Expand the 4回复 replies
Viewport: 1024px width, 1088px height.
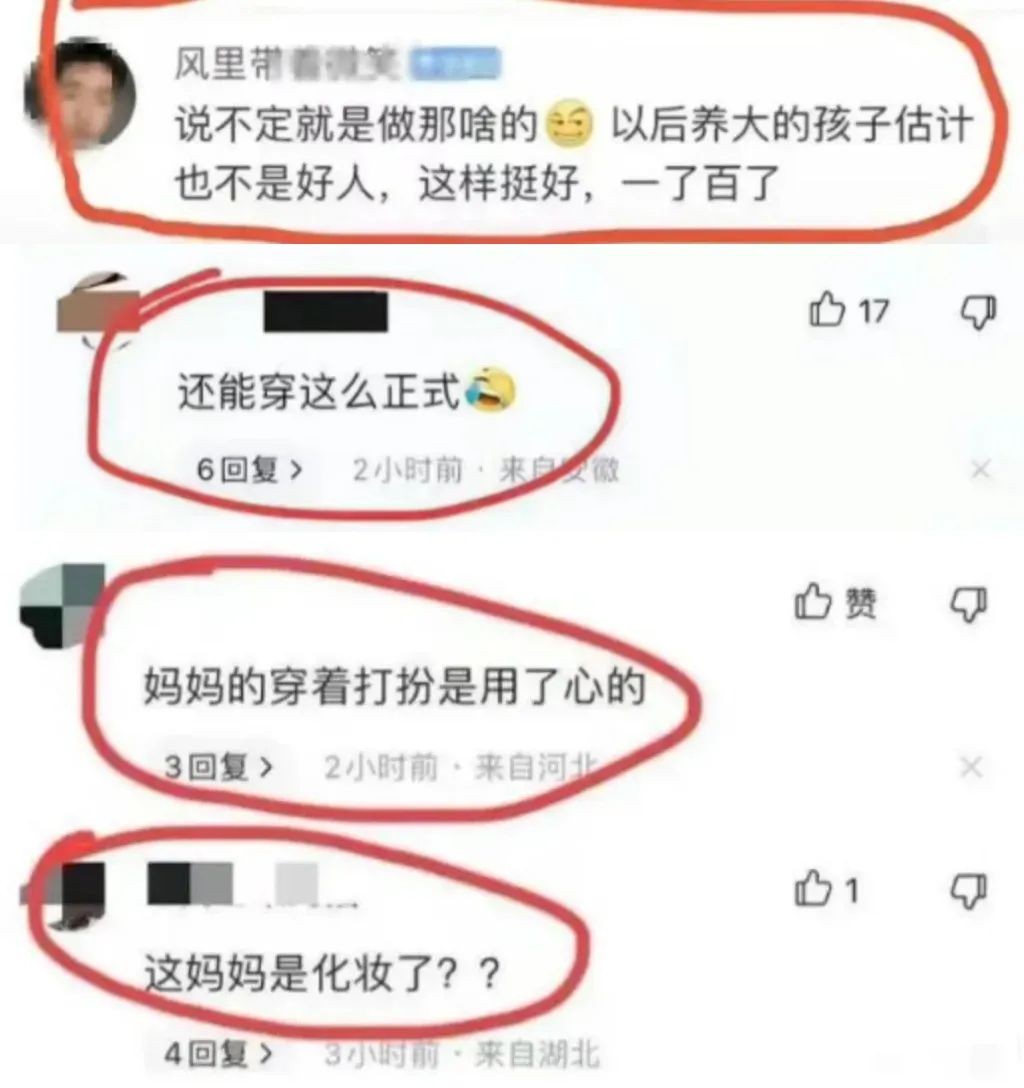[x=219, y=1054]
